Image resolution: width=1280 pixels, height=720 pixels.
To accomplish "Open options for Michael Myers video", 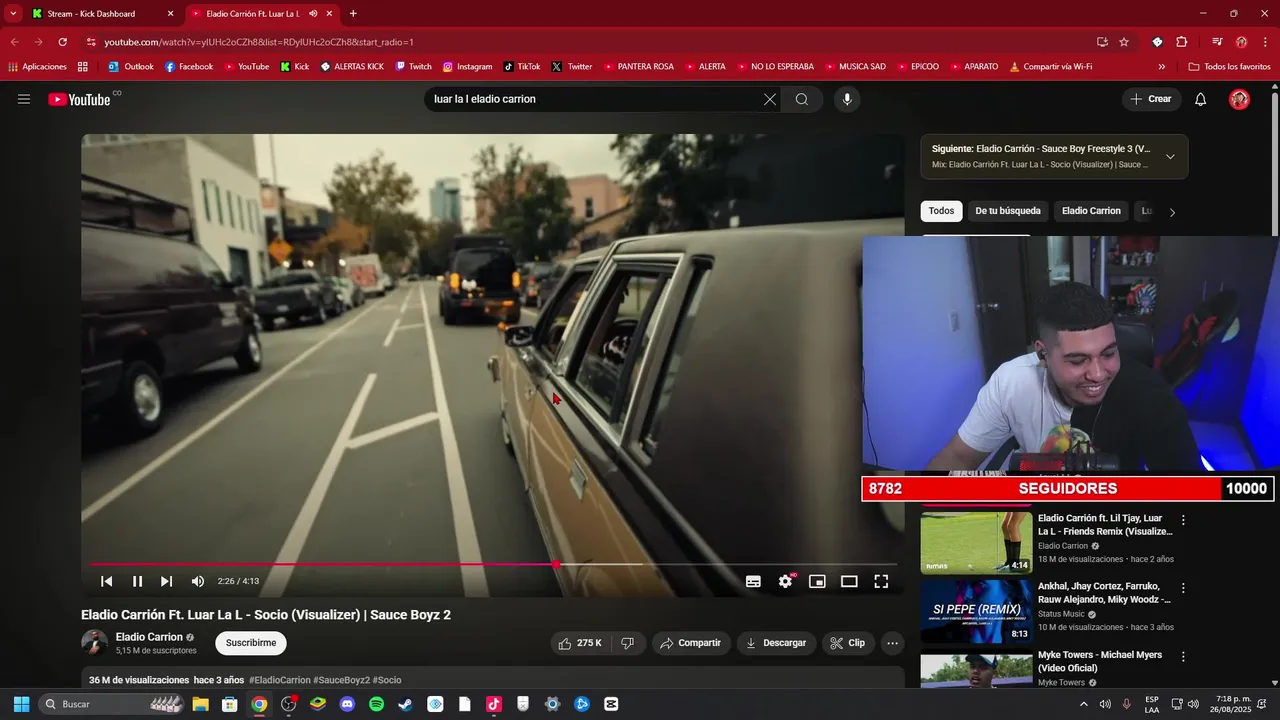I will (x=1183, y=657).
